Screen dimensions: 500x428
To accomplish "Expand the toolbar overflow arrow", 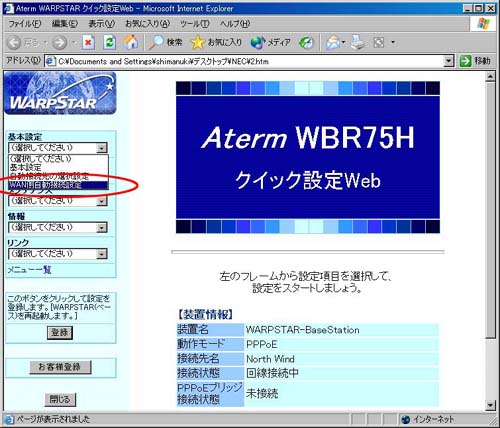I will click(x=393, y=42).
